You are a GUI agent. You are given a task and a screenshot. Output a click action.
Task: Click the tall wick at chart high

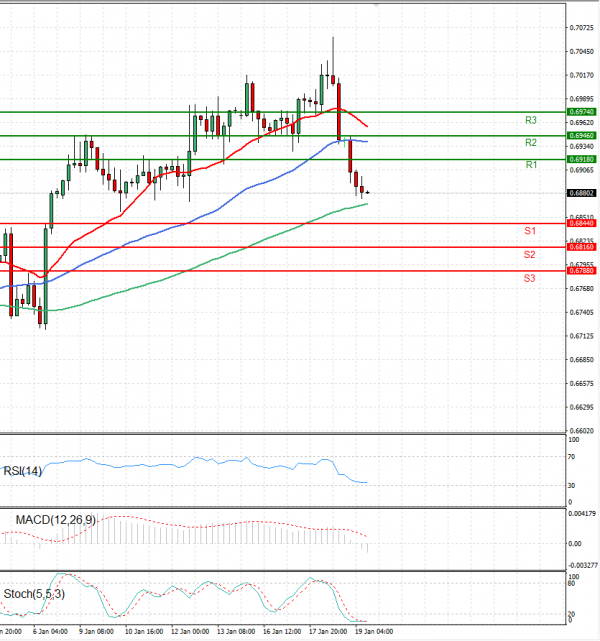[333, 55]
